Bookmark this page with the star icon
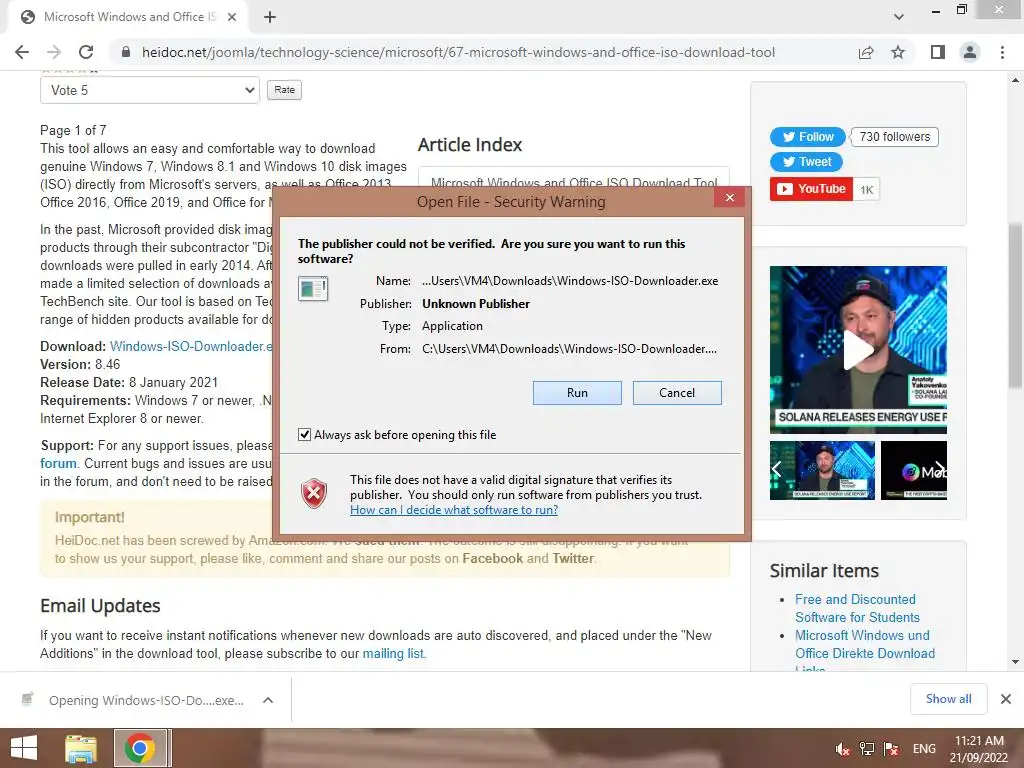Image resolution: width=1024 pixels, height=768 pixels. (898, 52)
